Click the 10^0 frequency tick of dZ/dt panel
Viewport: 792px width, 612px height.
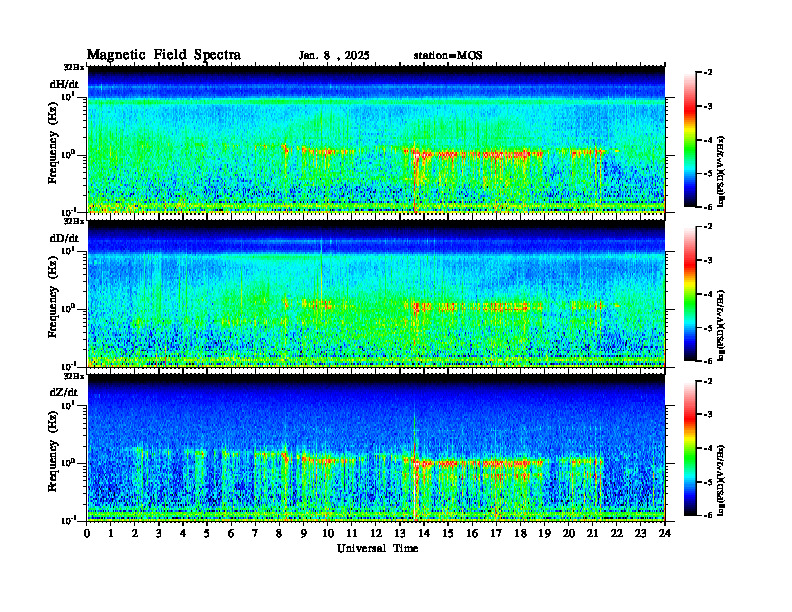(x=68, y=463)
